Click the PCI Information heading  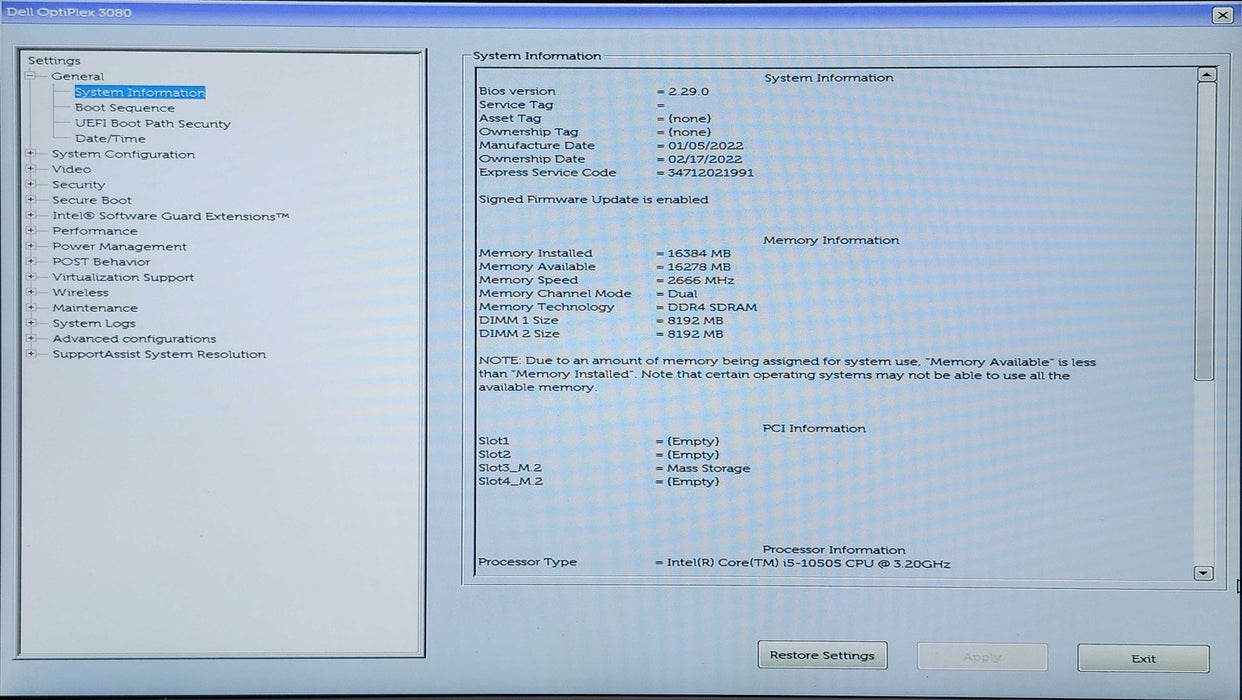(814, 429)
